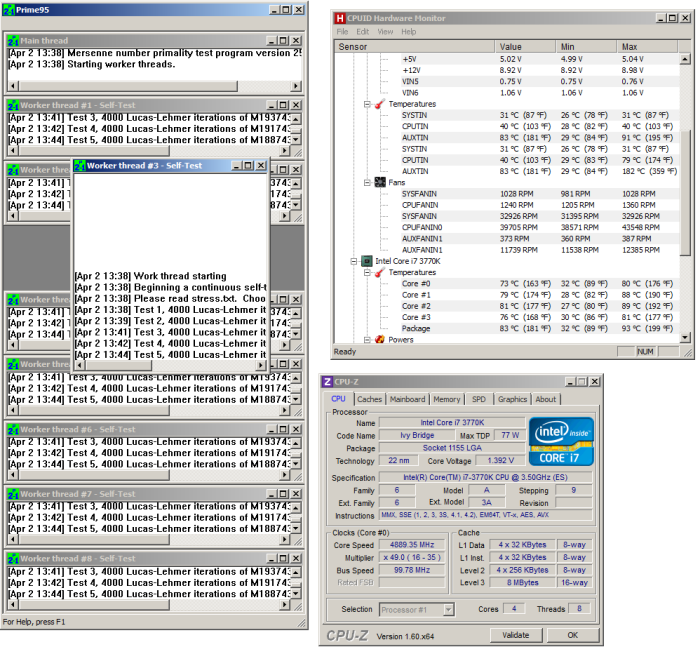Click the Prime95 title bar icon
Image resolution: width=700 pixels, height=654 pixels.
tap(8, 10)
